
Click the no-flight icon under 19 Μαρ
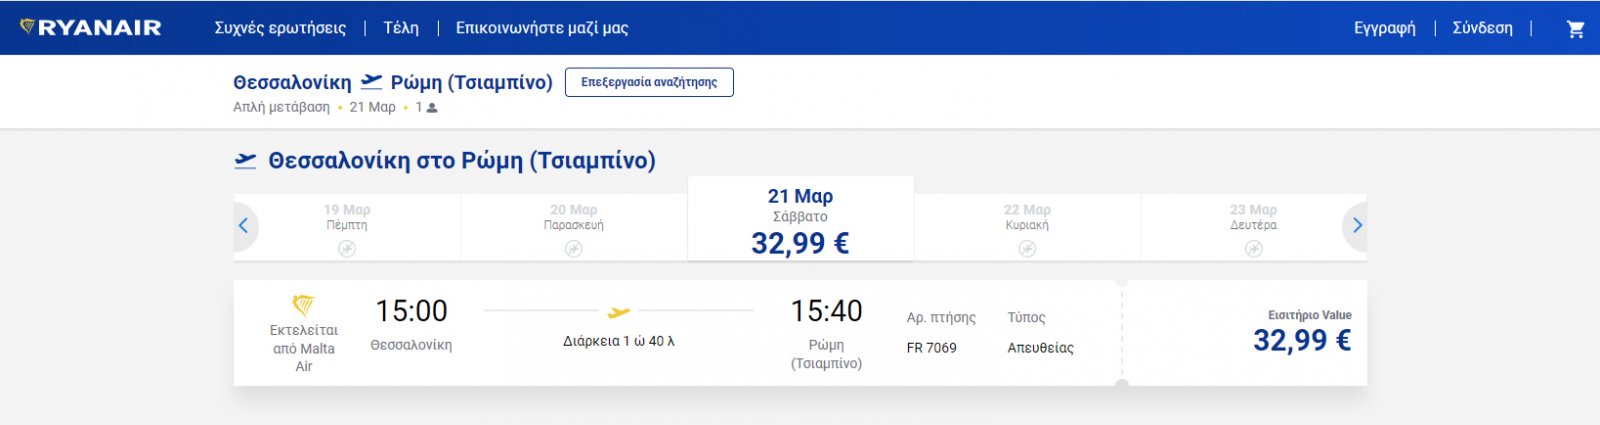(x=347, y=249)
